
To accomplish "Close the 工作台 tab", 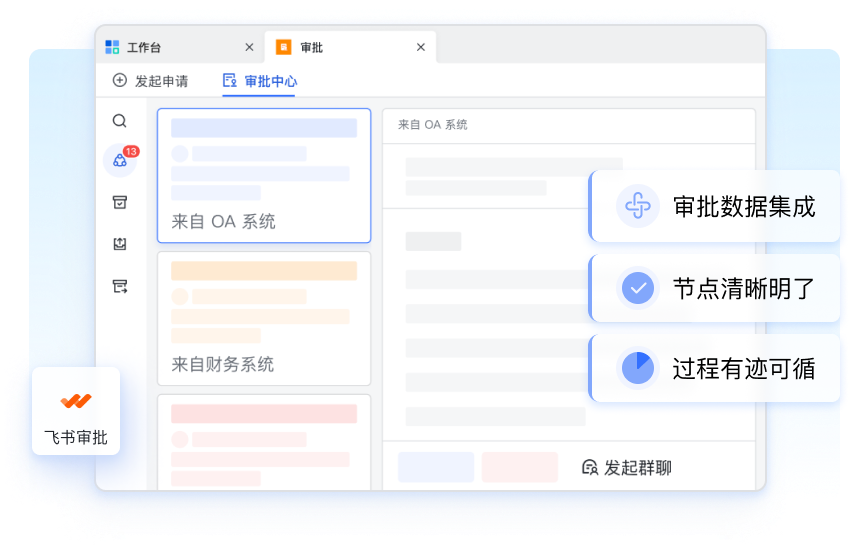I will pyautogui.click(x=249, y=47).
